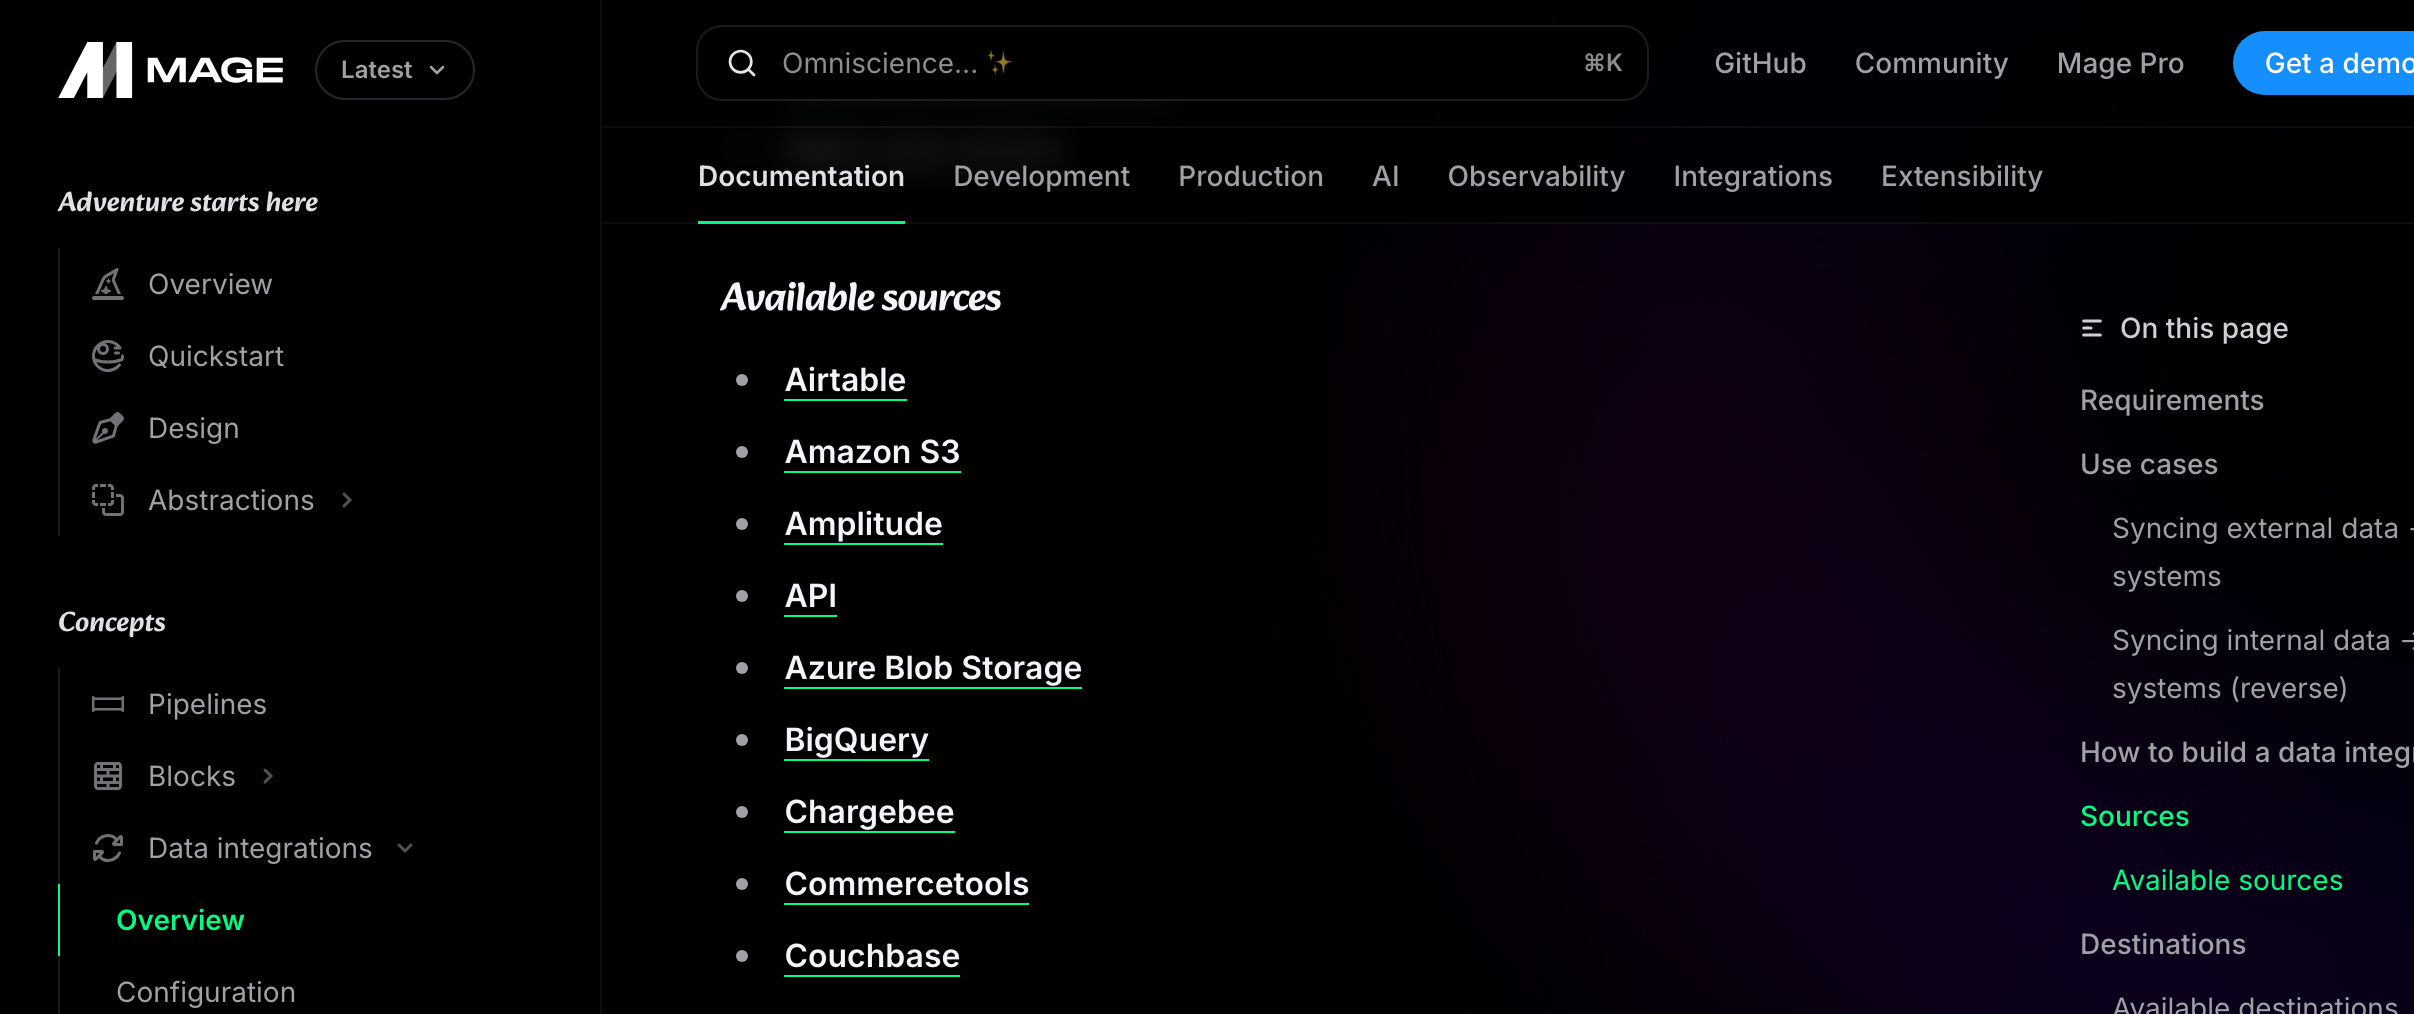Switch to the Extensibility tab
Screen dimensions: 2414x1014
click(x=1961, y=176)
